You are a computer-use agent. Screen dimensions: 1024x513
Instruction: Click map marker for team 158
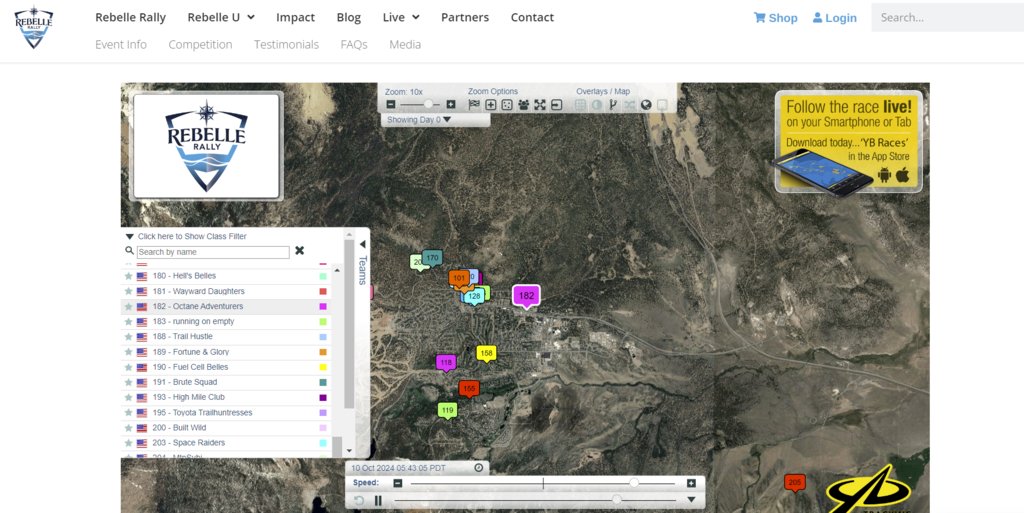(486, 354)
